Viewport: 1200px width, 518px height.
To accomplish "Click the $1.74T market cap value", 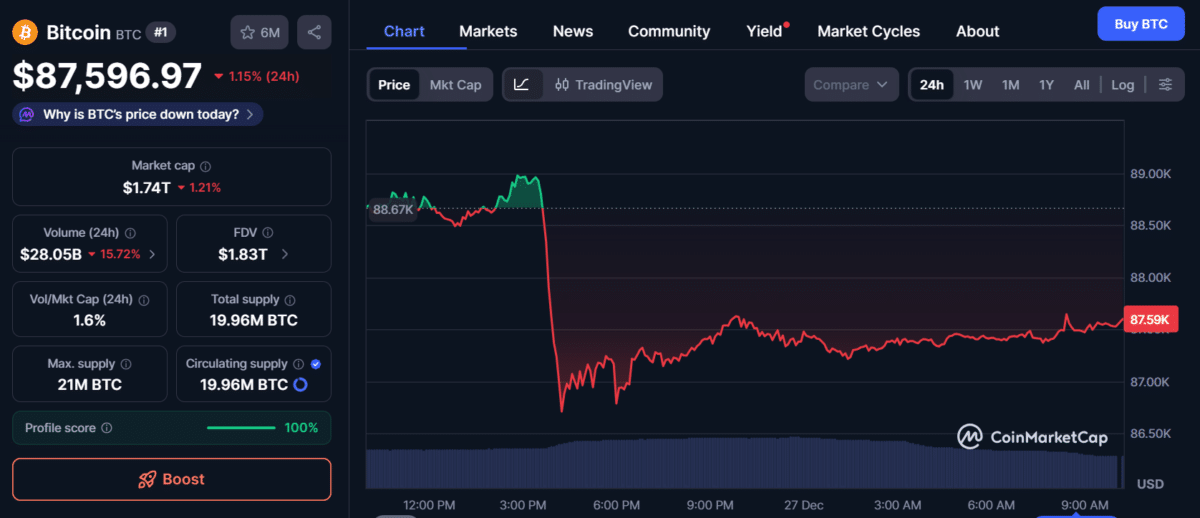I will coord(147,187).
